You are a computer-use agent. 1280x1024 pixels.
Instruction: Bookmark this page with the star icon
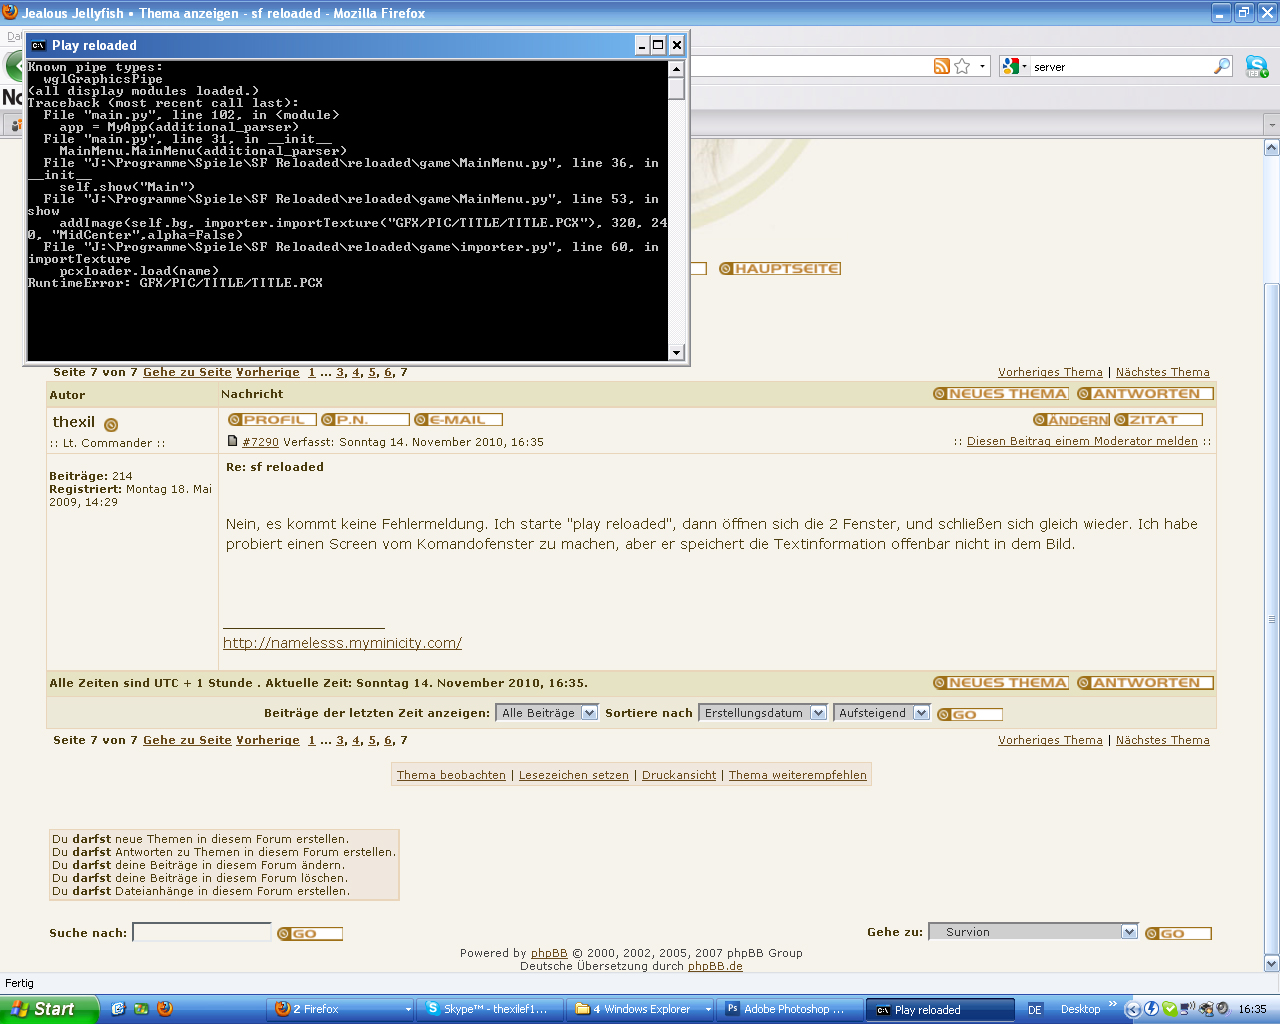coord(962,66)
